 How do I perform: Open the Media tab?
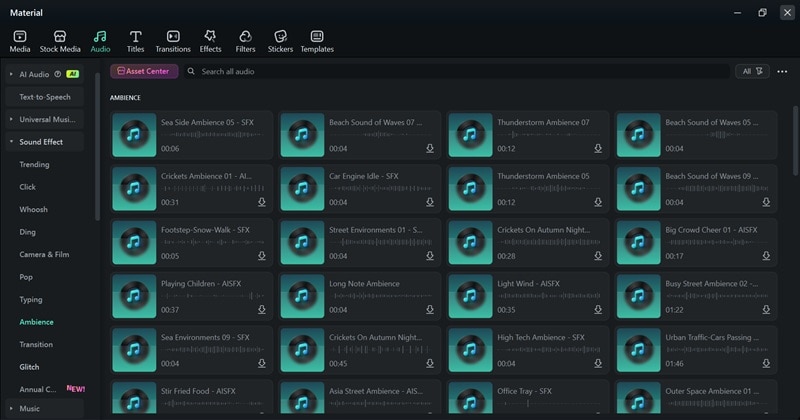coord(20,41)
